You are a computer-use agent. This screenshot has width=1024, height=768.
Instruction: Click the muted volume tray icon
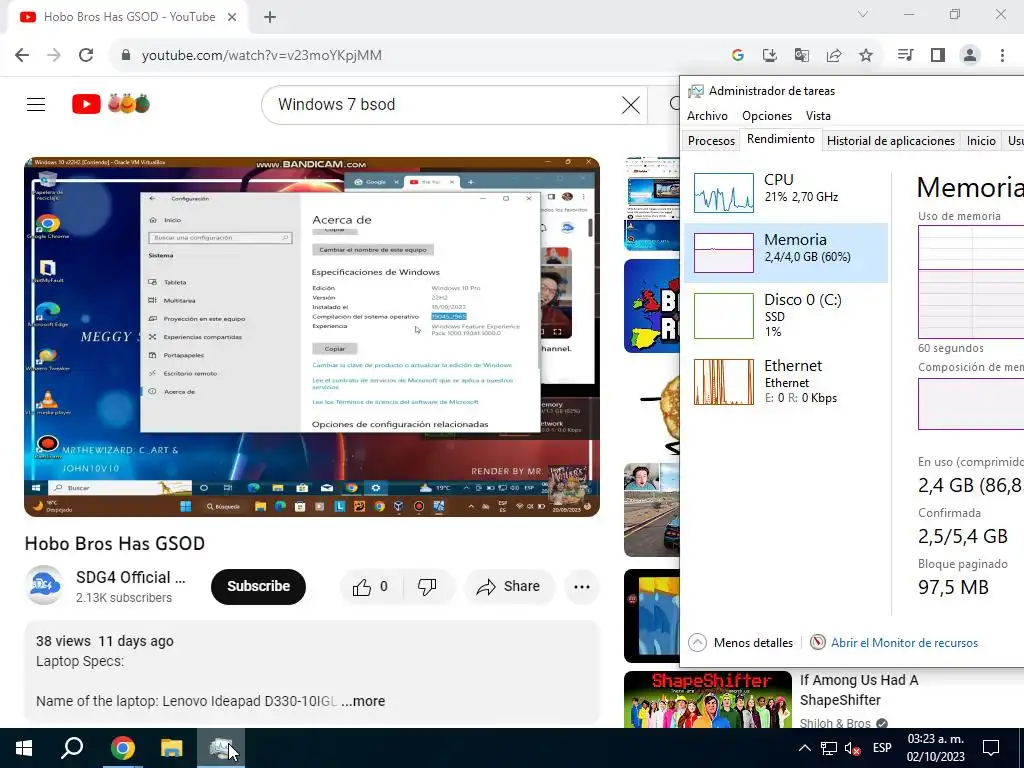click(852, 748)
